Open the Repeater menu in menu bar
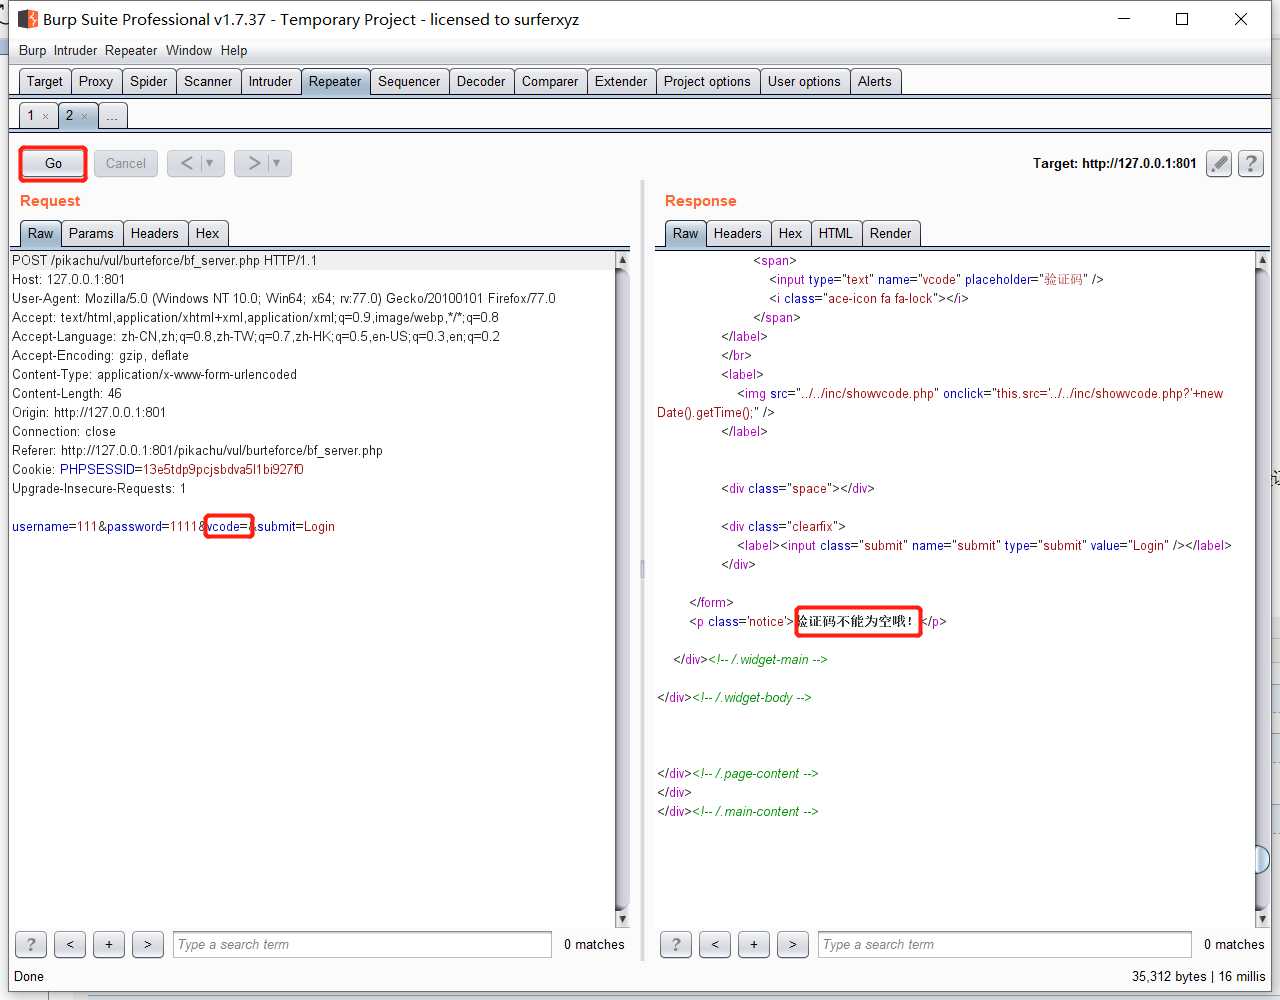 pyautogui.click(x=131, y=50)
